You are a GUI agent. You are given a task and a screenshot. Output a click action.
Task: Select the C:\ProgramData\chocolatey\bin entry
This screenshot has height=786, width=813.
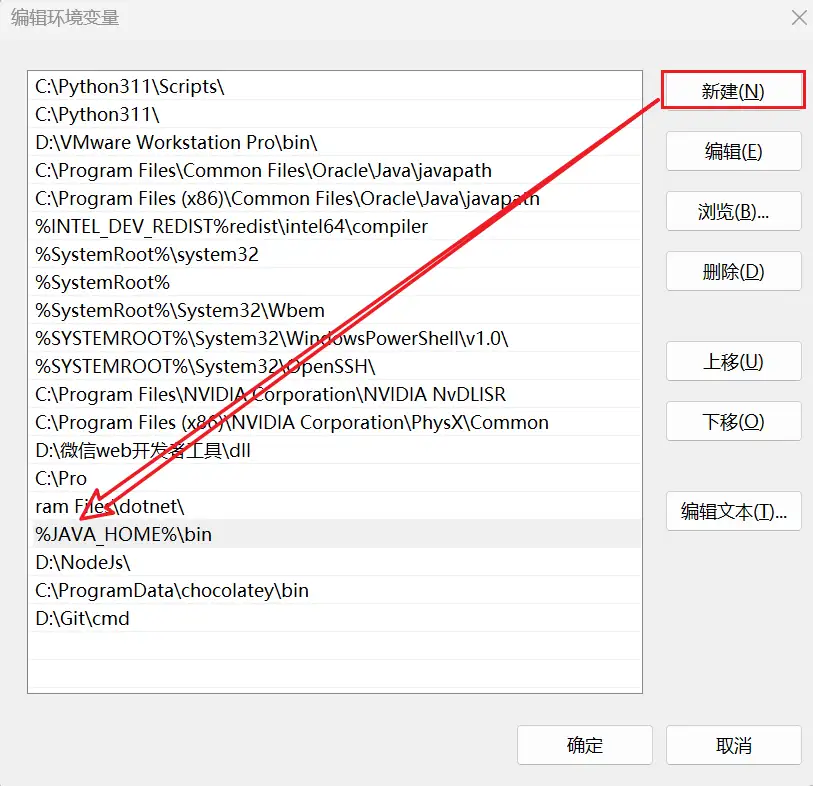tap(172, 590)
